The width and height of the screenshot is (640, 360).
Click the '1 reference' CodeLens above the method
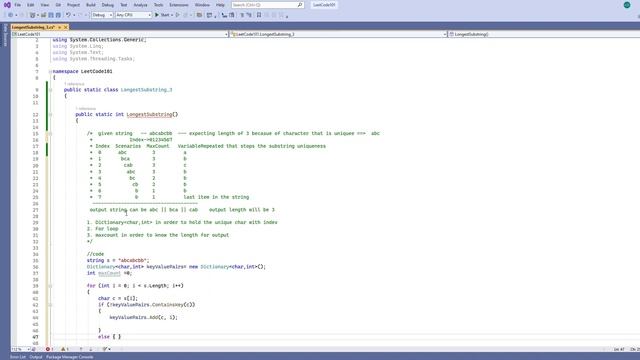(x=85, y=109)
